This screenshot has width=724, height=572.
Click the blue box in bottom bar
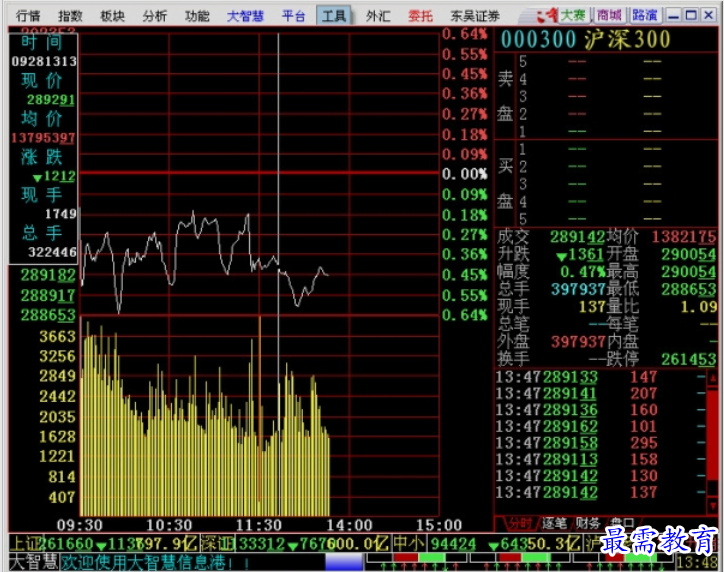click(344, 562)
